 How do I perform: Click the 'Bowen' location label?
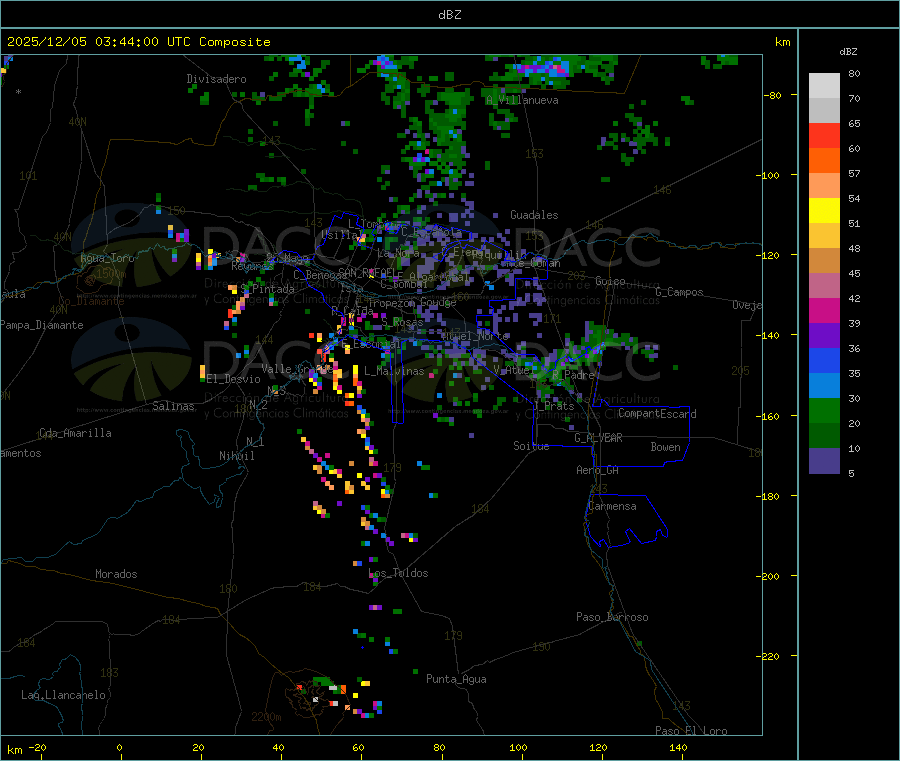pyautogui.click(x=665, y=447)
